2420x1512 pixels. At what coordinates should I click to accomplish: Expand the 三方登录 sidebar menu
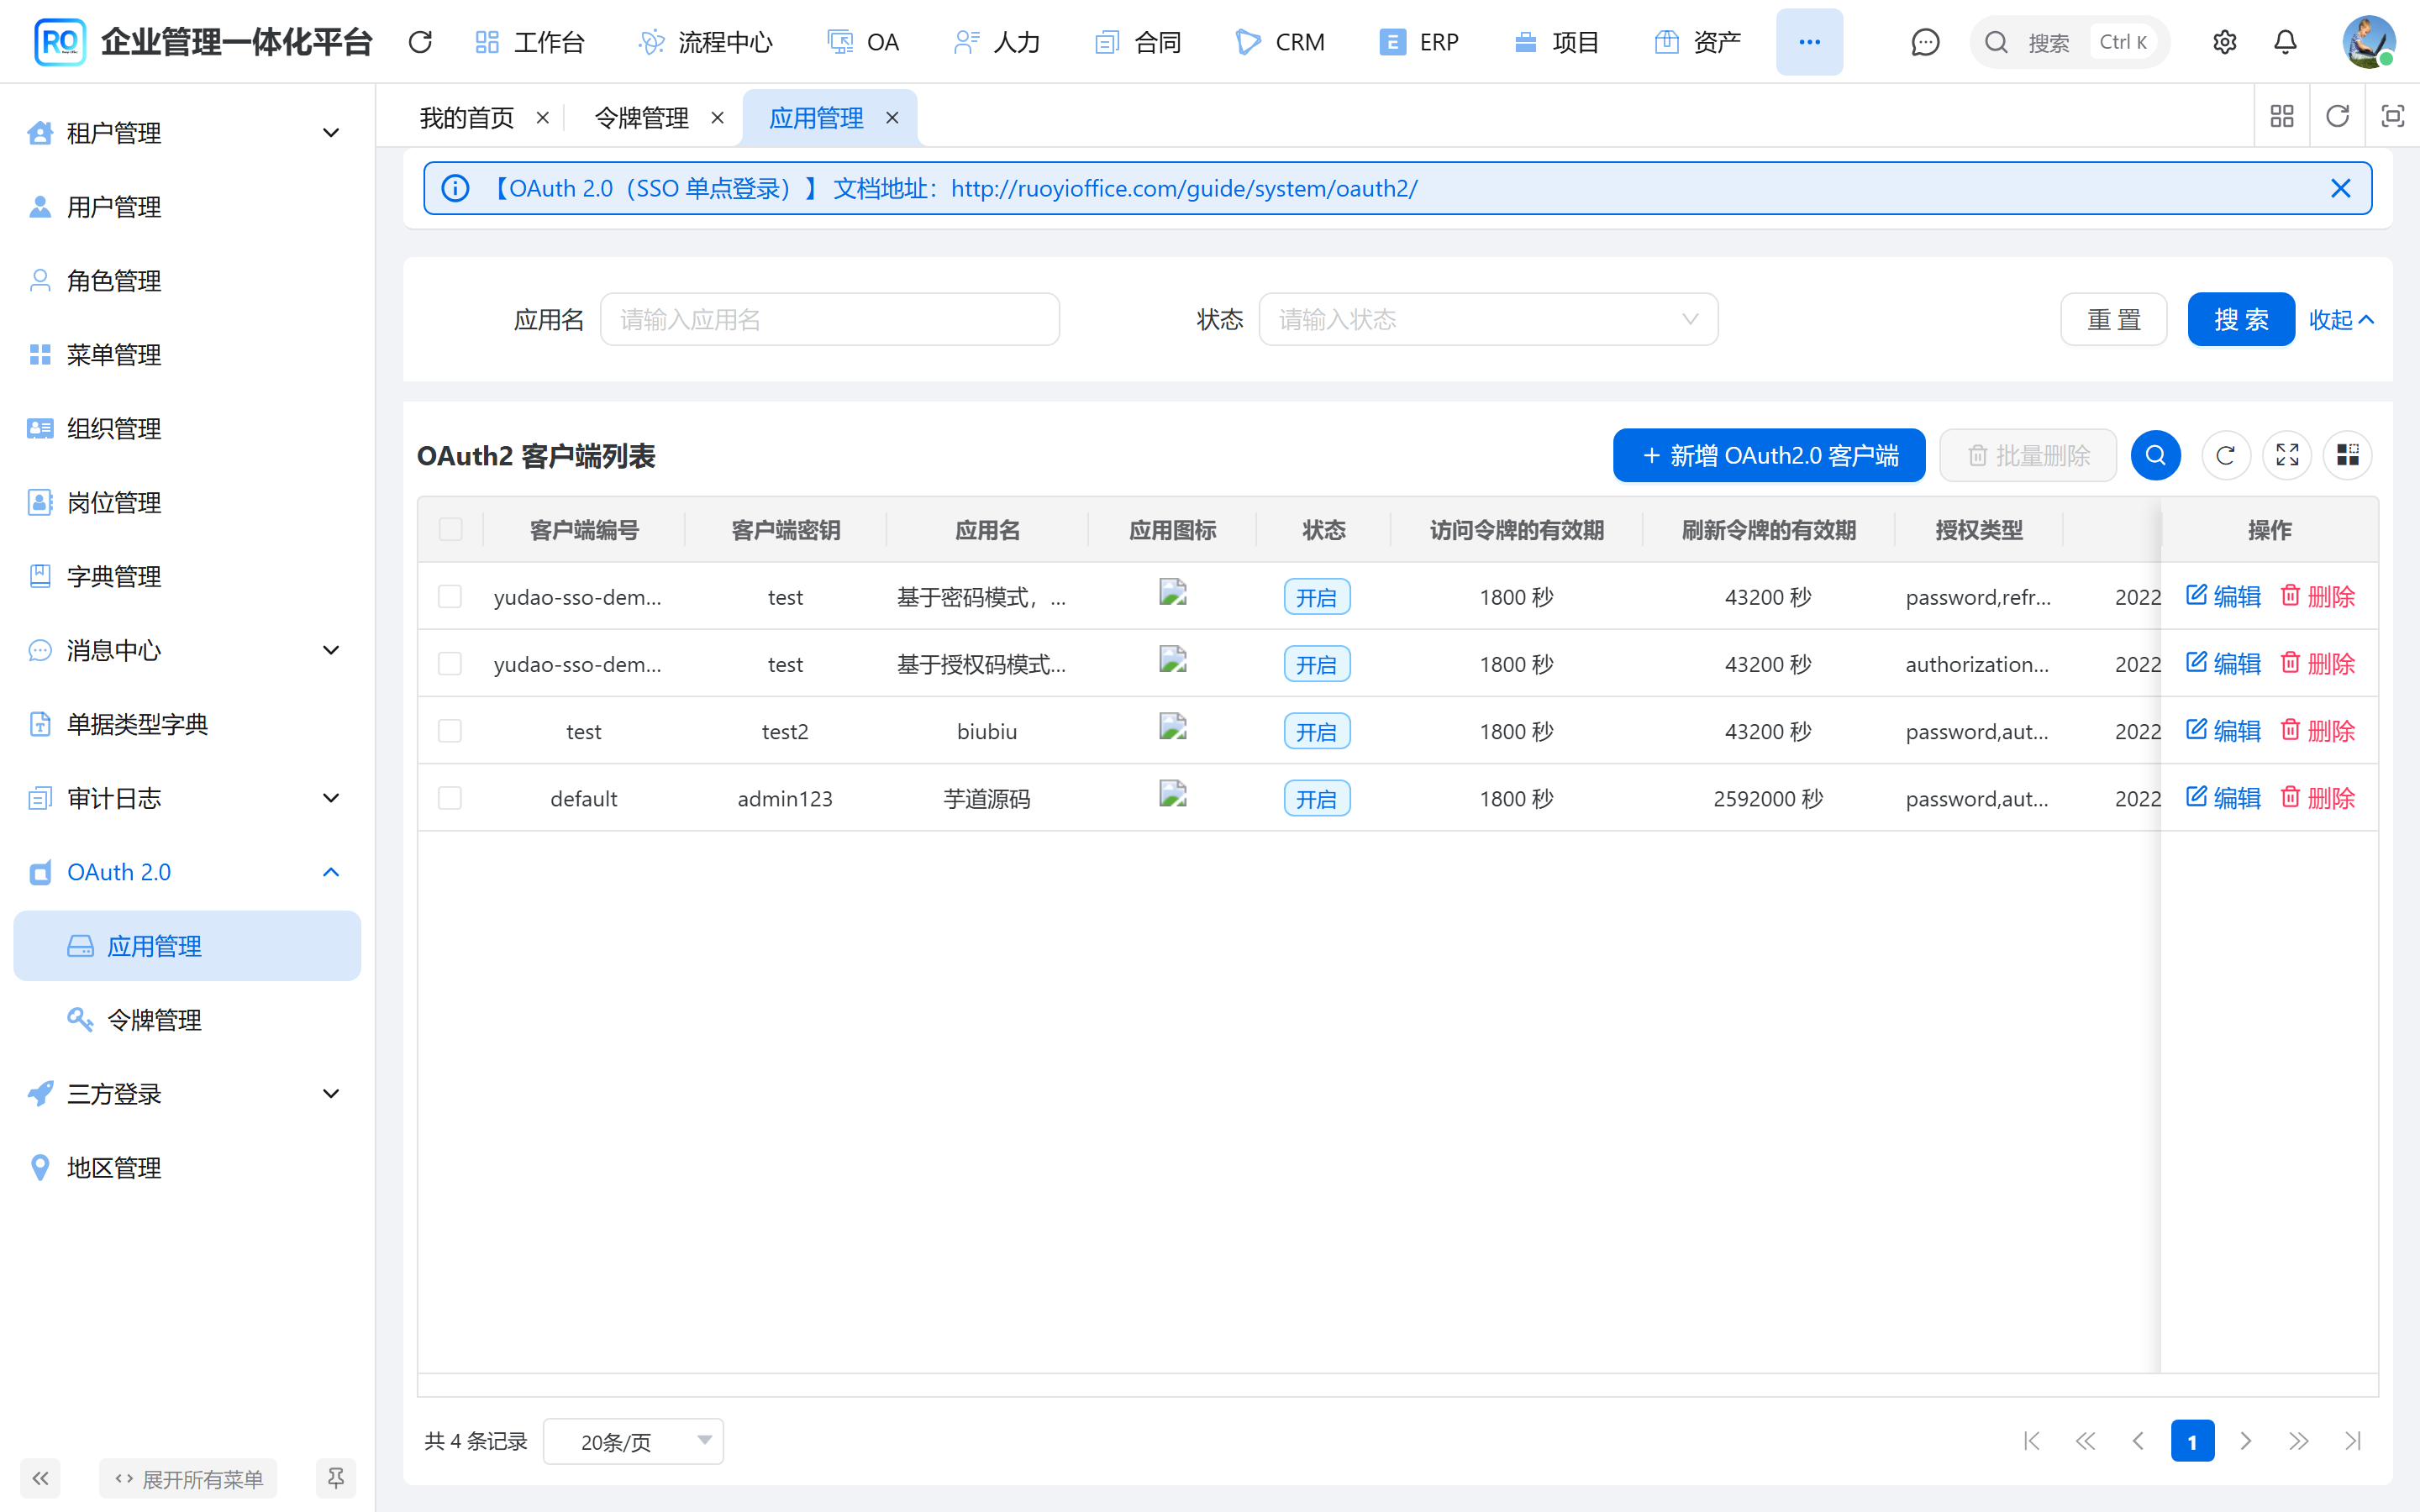(x=187, y=1093)
